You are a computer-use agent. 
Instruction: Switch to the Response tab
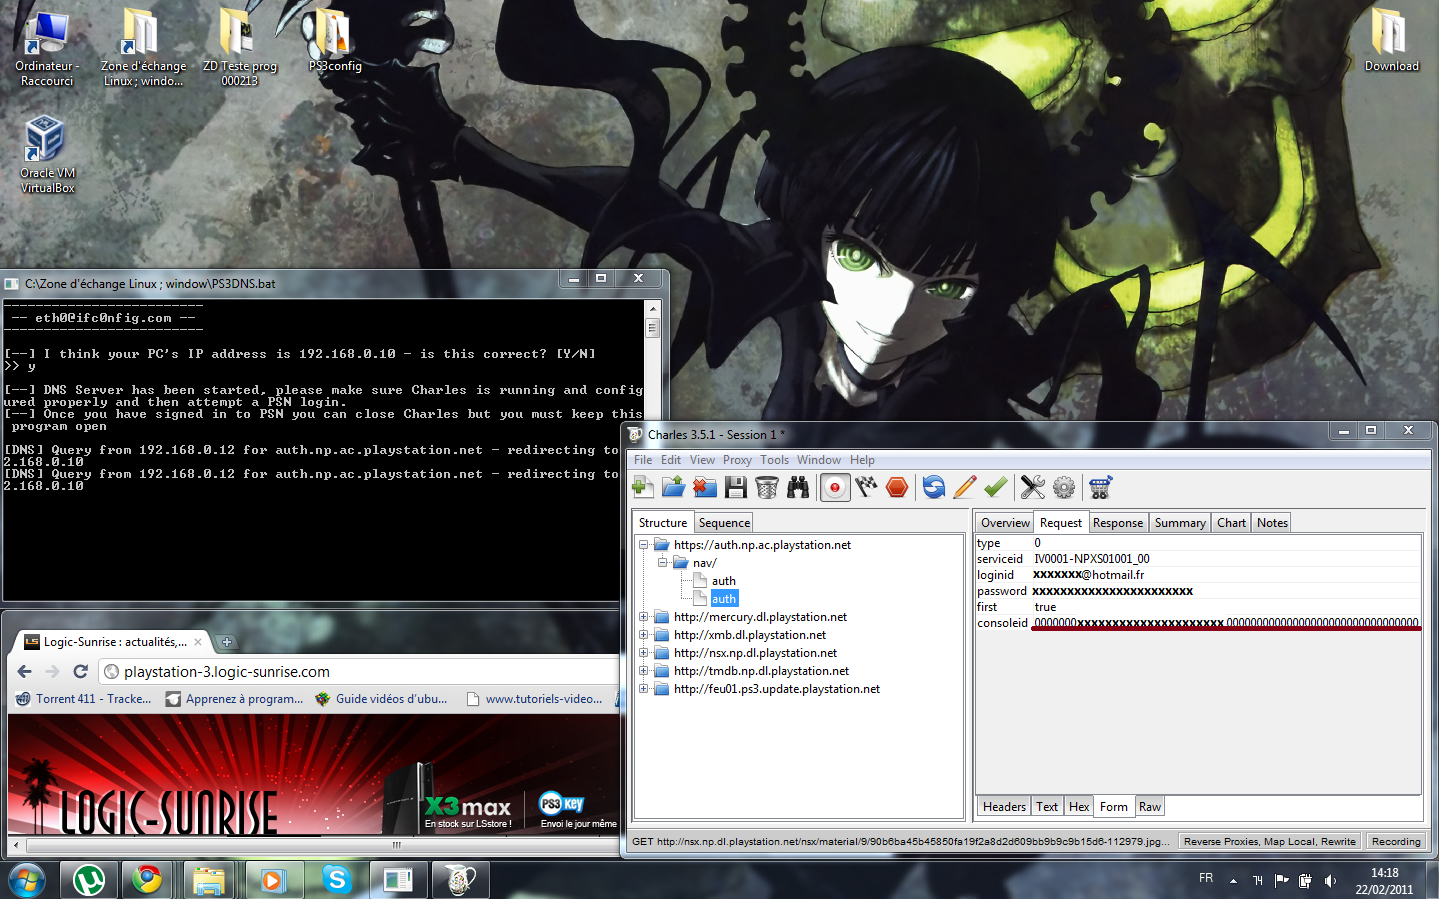pos(1118,523)
